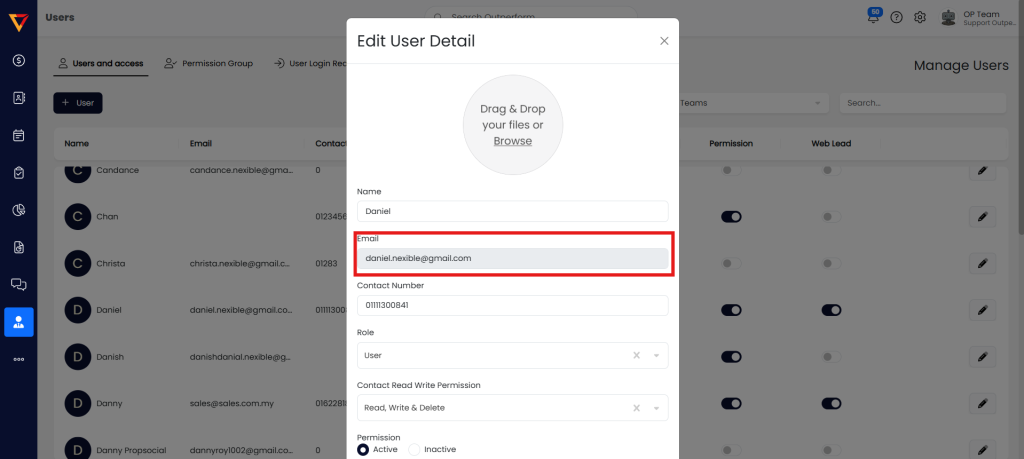Open the chat bubbles sidebar icon
The image size is (1024, 459).
click(18, 284)
